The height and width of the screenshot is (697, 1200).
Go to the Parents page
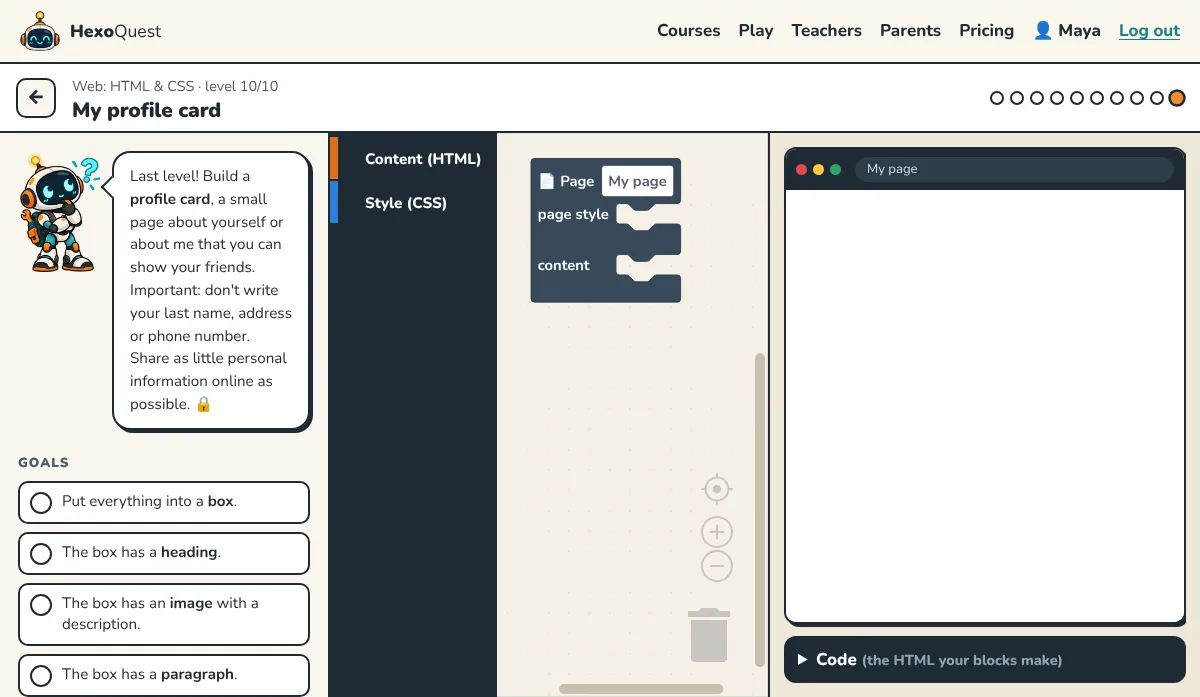click(910, 31)
